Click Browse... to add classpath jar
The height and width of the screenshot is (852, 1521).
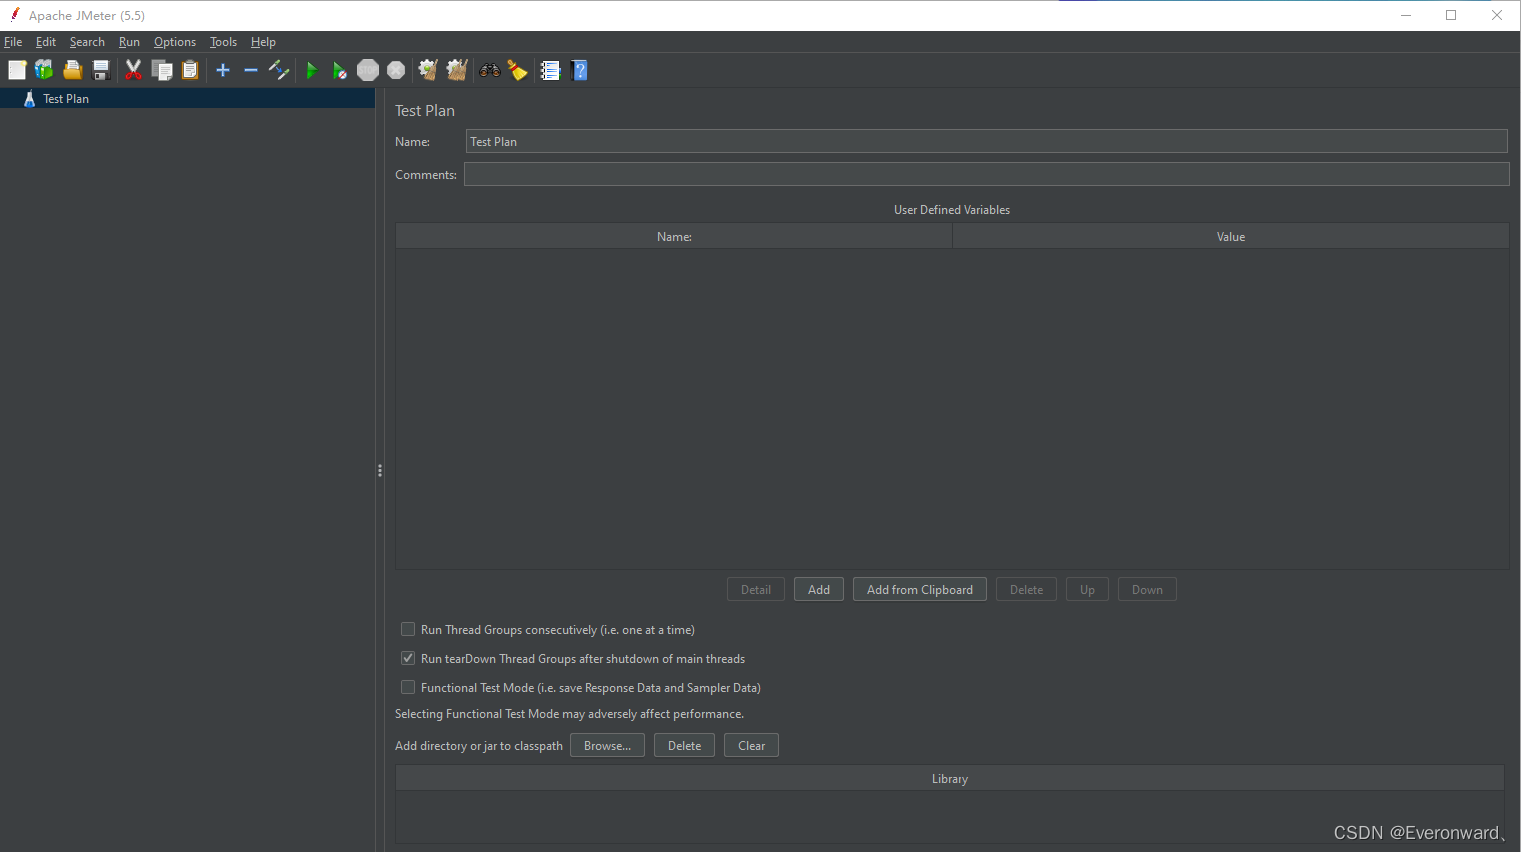tap(607, 745)
